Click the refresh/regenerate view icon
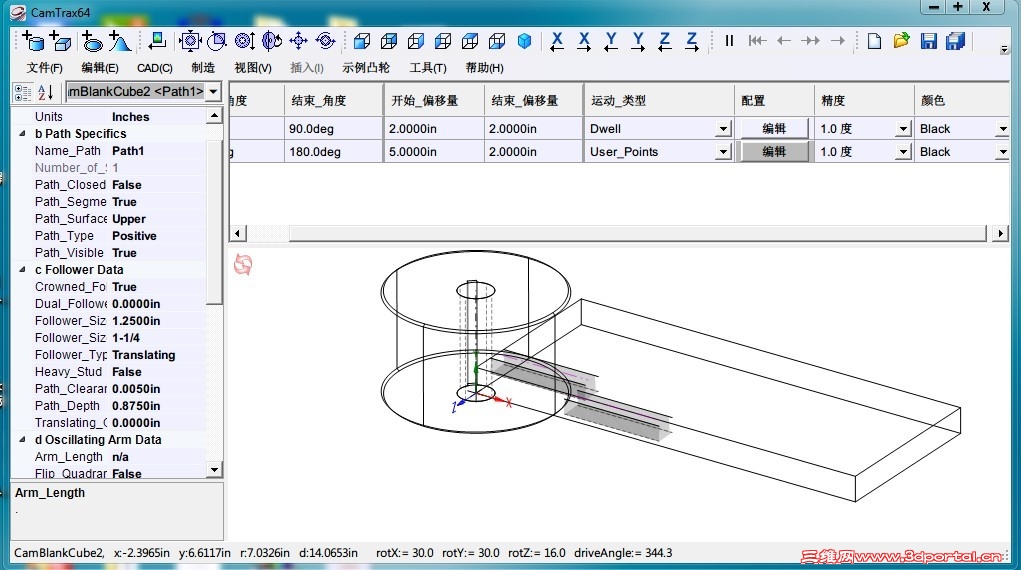The width and height of the screenshot is (1021, 570). point(326,41)
